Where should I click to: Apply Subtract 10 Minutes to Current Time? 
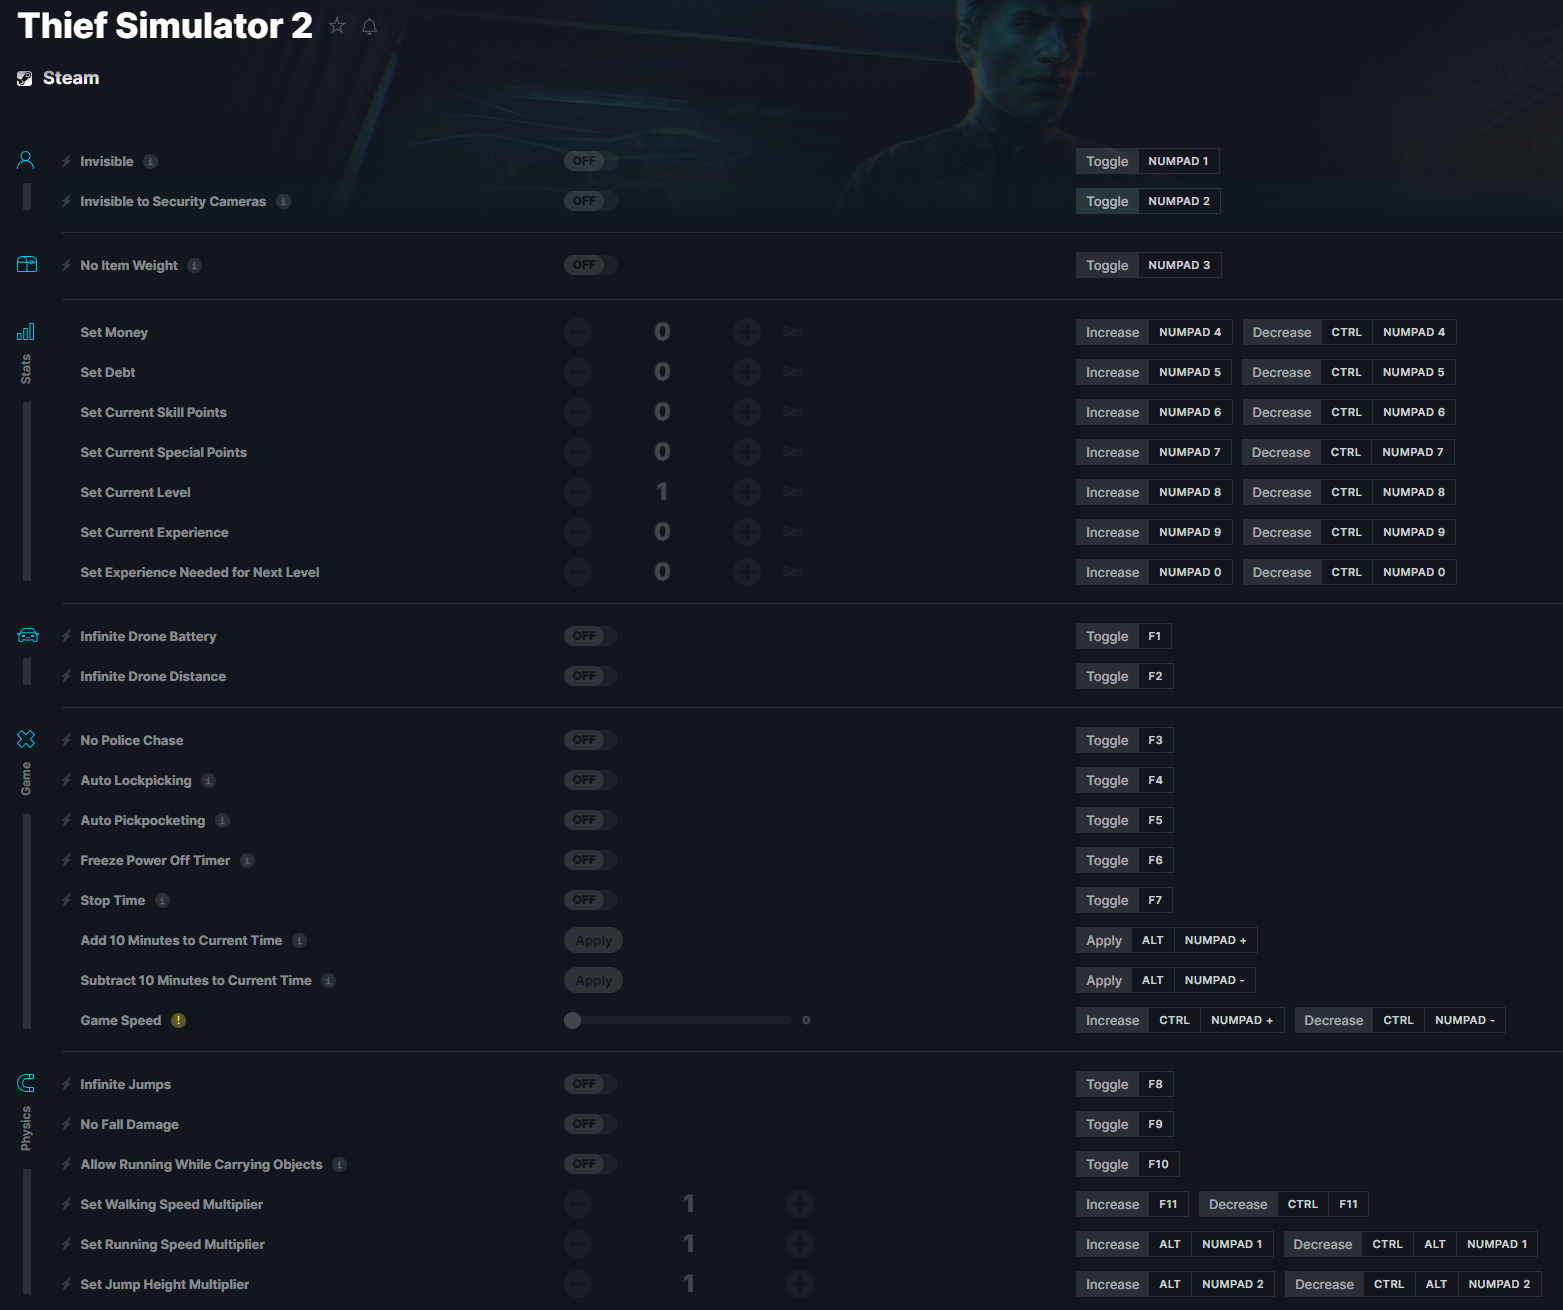click(x=593, y=980)
